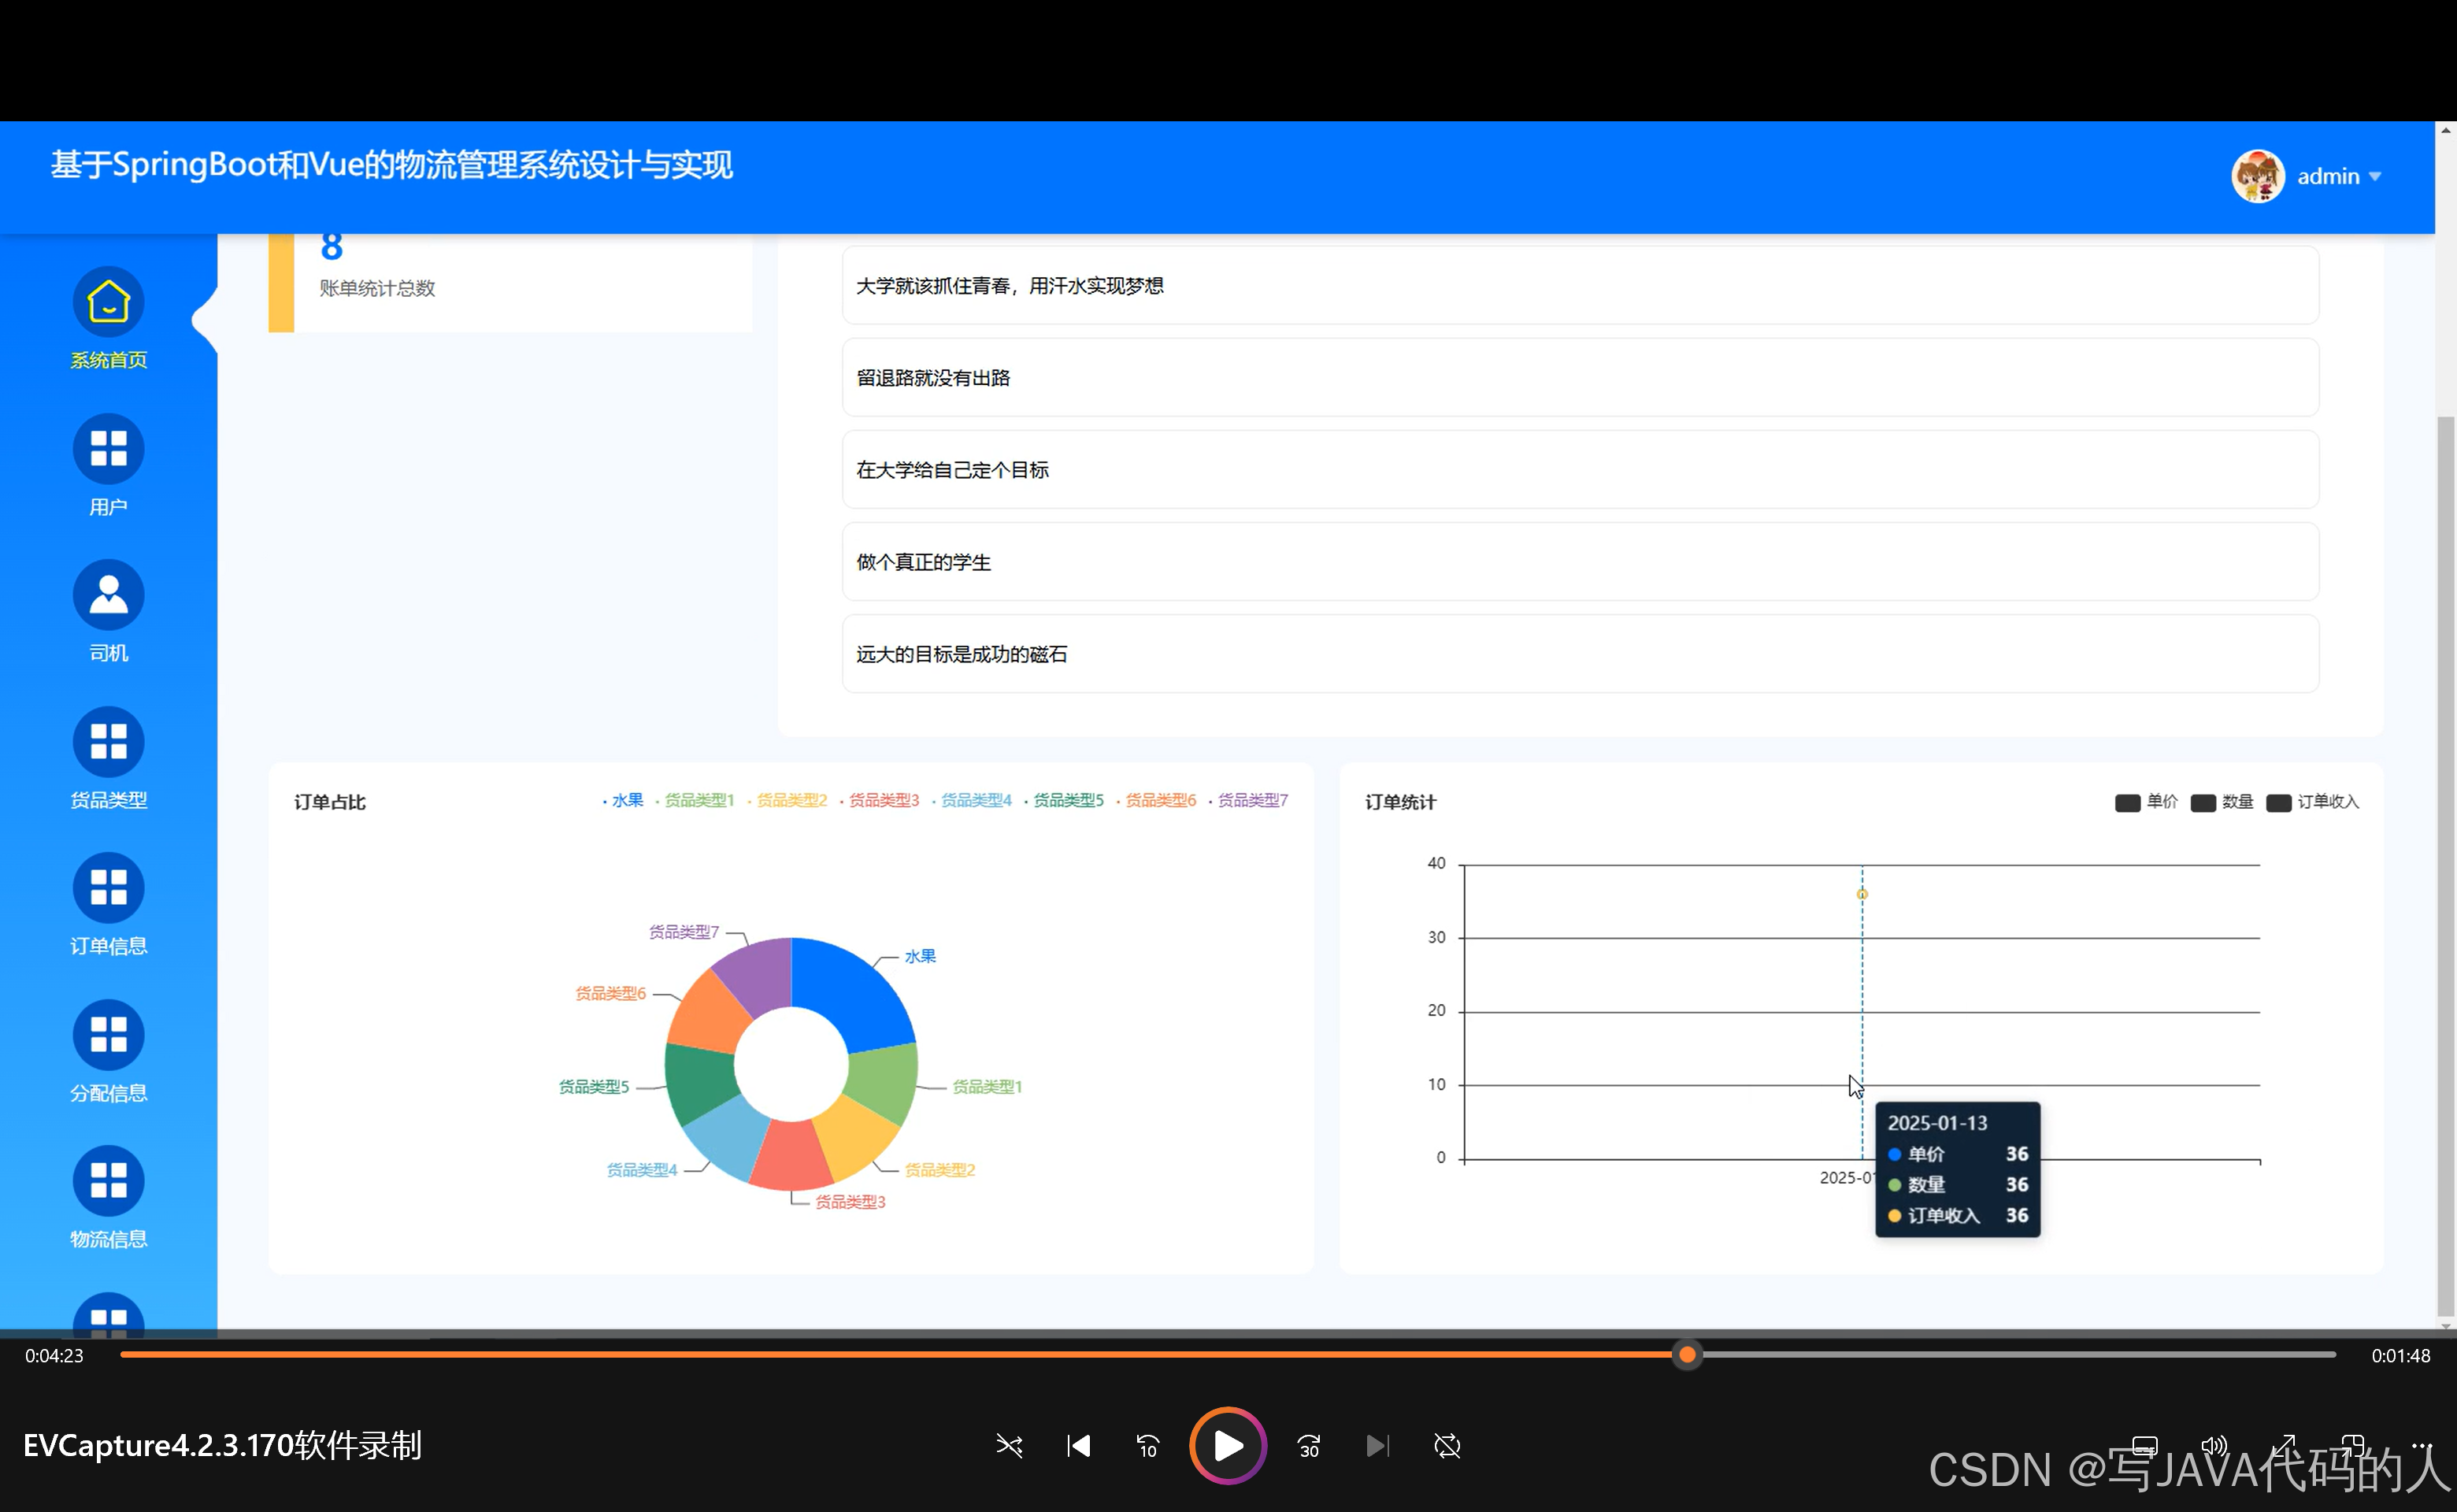Click the page vertical scrollbar
The height and width of the screenshot is (1512, 2457).
coord(2446,868)
